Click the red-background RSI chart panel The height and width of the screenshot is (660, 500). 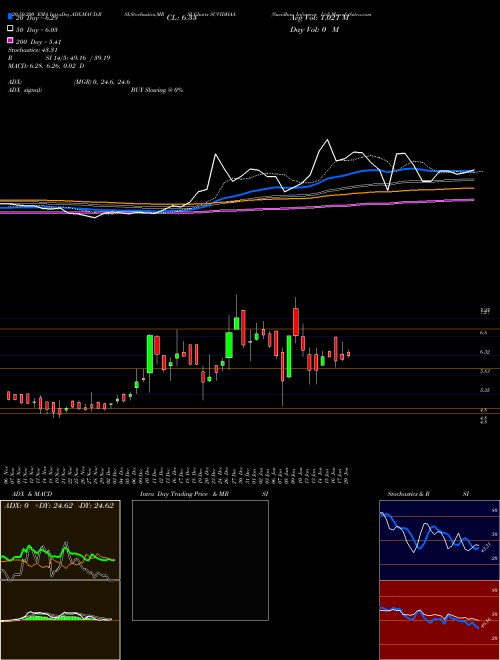pos(439,620)
